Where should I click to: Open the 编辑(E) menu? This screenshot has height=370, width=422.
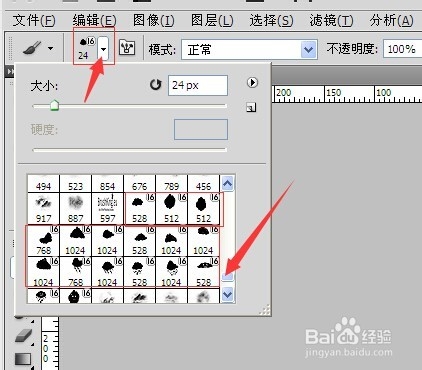coord(95,21)
